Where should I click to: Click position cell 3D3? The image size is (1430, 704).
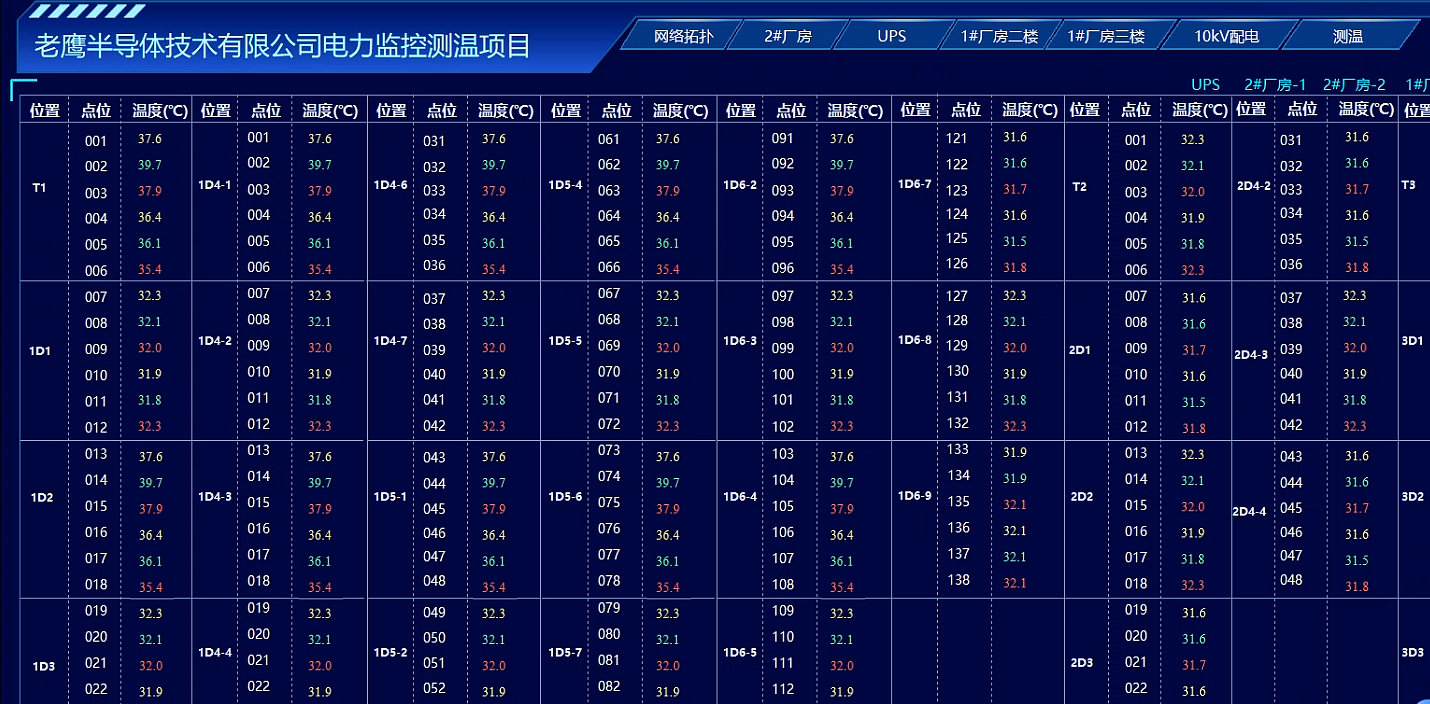click(x=1412, y=652)
